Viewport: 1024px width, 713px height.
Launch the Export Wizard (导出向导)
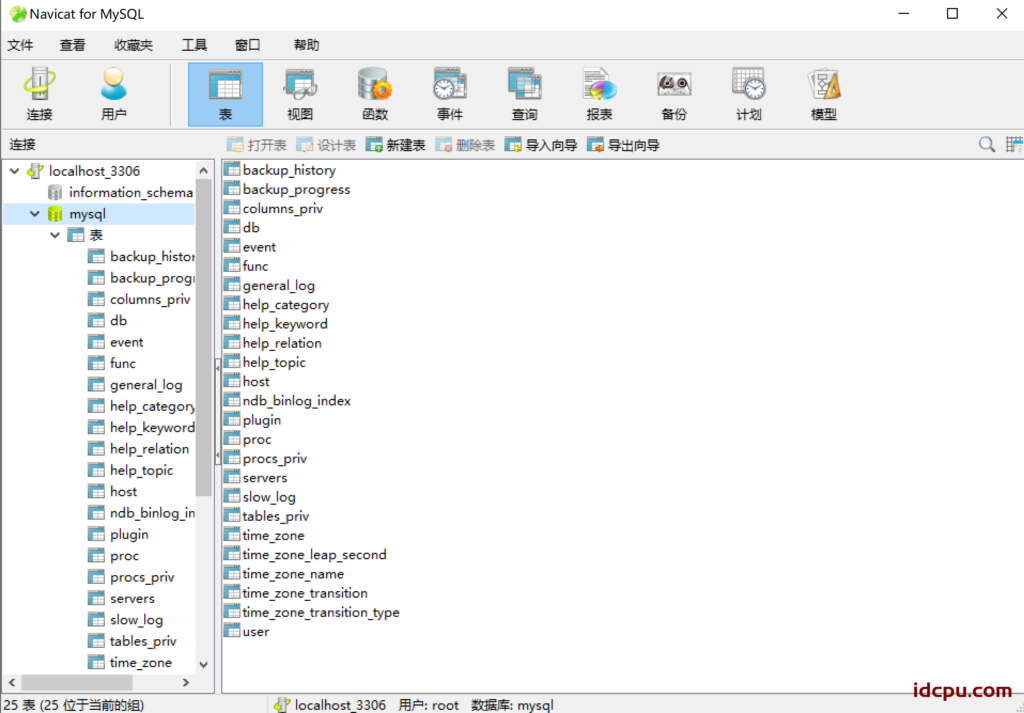623,145
